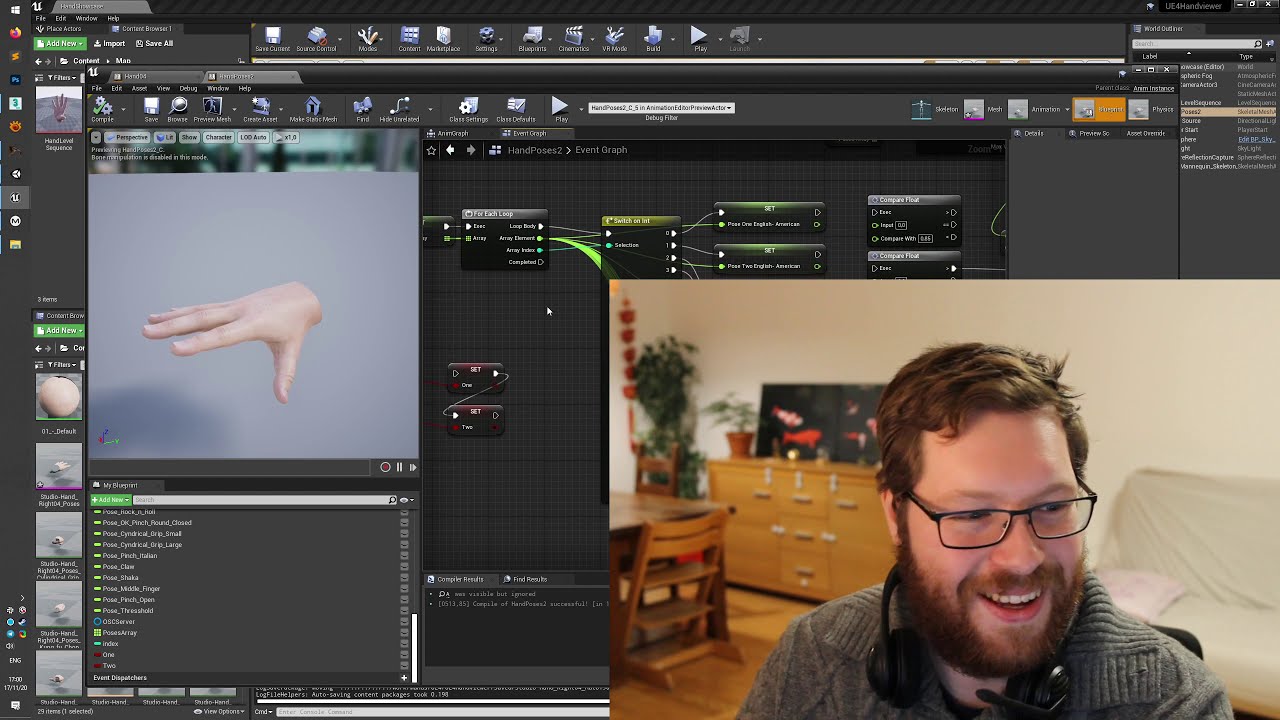Click Make Static Mesh icon
Image resolution: width=1280 pixels, height=720 pixels.
click(313, 109)
